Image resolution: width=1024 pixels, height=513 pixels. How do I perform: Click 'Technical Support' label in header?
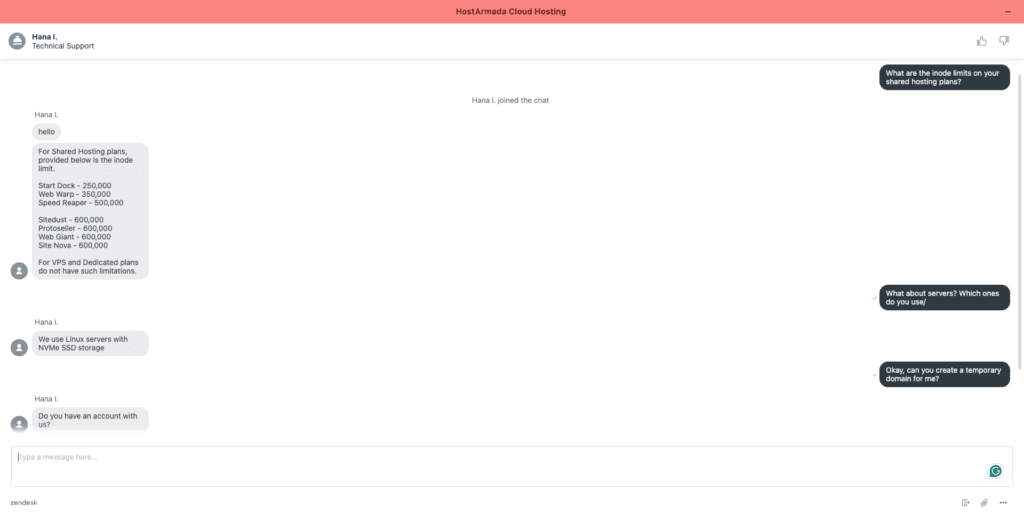pyautogui.click(x=63, y=46)
